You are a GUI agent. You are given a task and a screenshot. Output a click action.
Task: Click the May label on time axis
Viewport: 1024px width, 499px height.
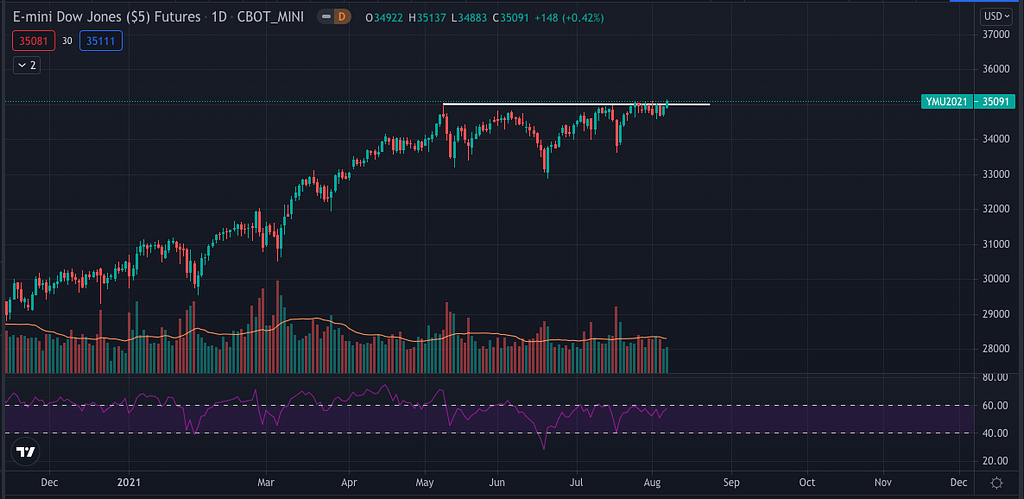[x=426, y=483]
